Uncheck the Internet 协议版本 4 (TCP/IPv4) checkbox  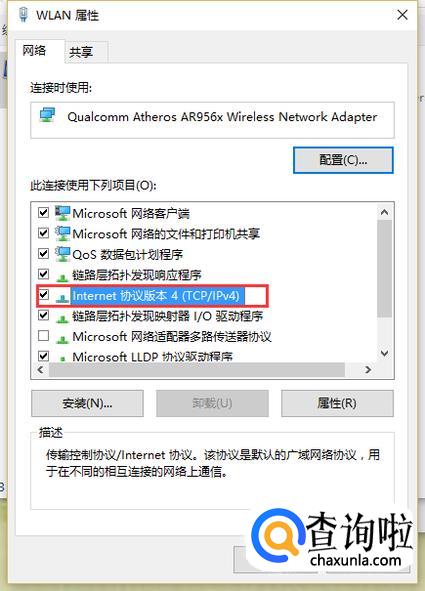pos(43,294)
